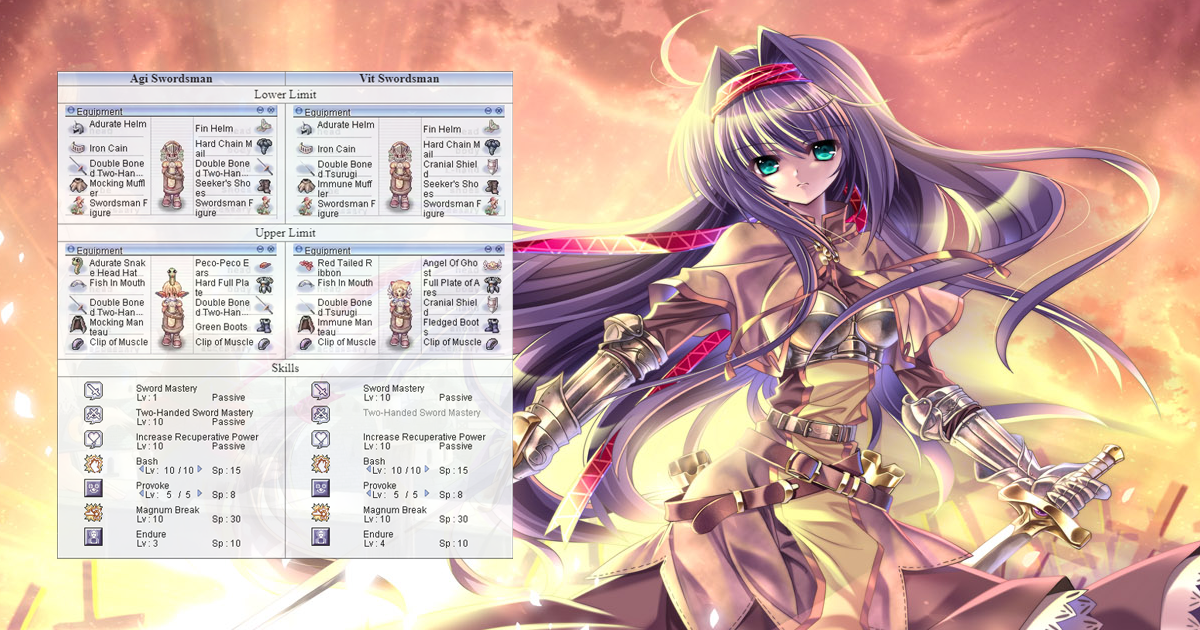Click Iron Cain icon in Agi Lower Limit equipment
This screenshot has width=1200, height=630.
77,148
